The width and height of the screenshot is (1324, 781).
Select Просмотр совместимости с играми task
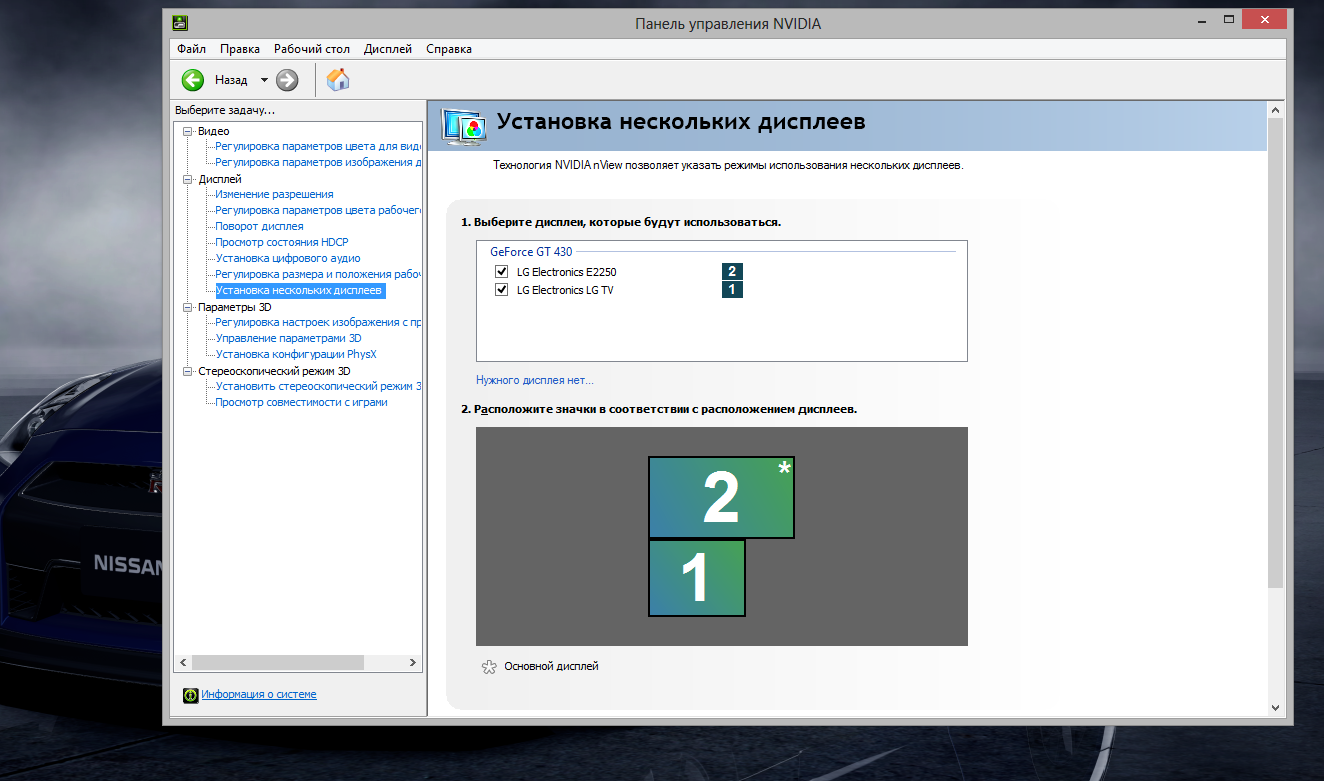pyautogui.click(x=302, y=402)
